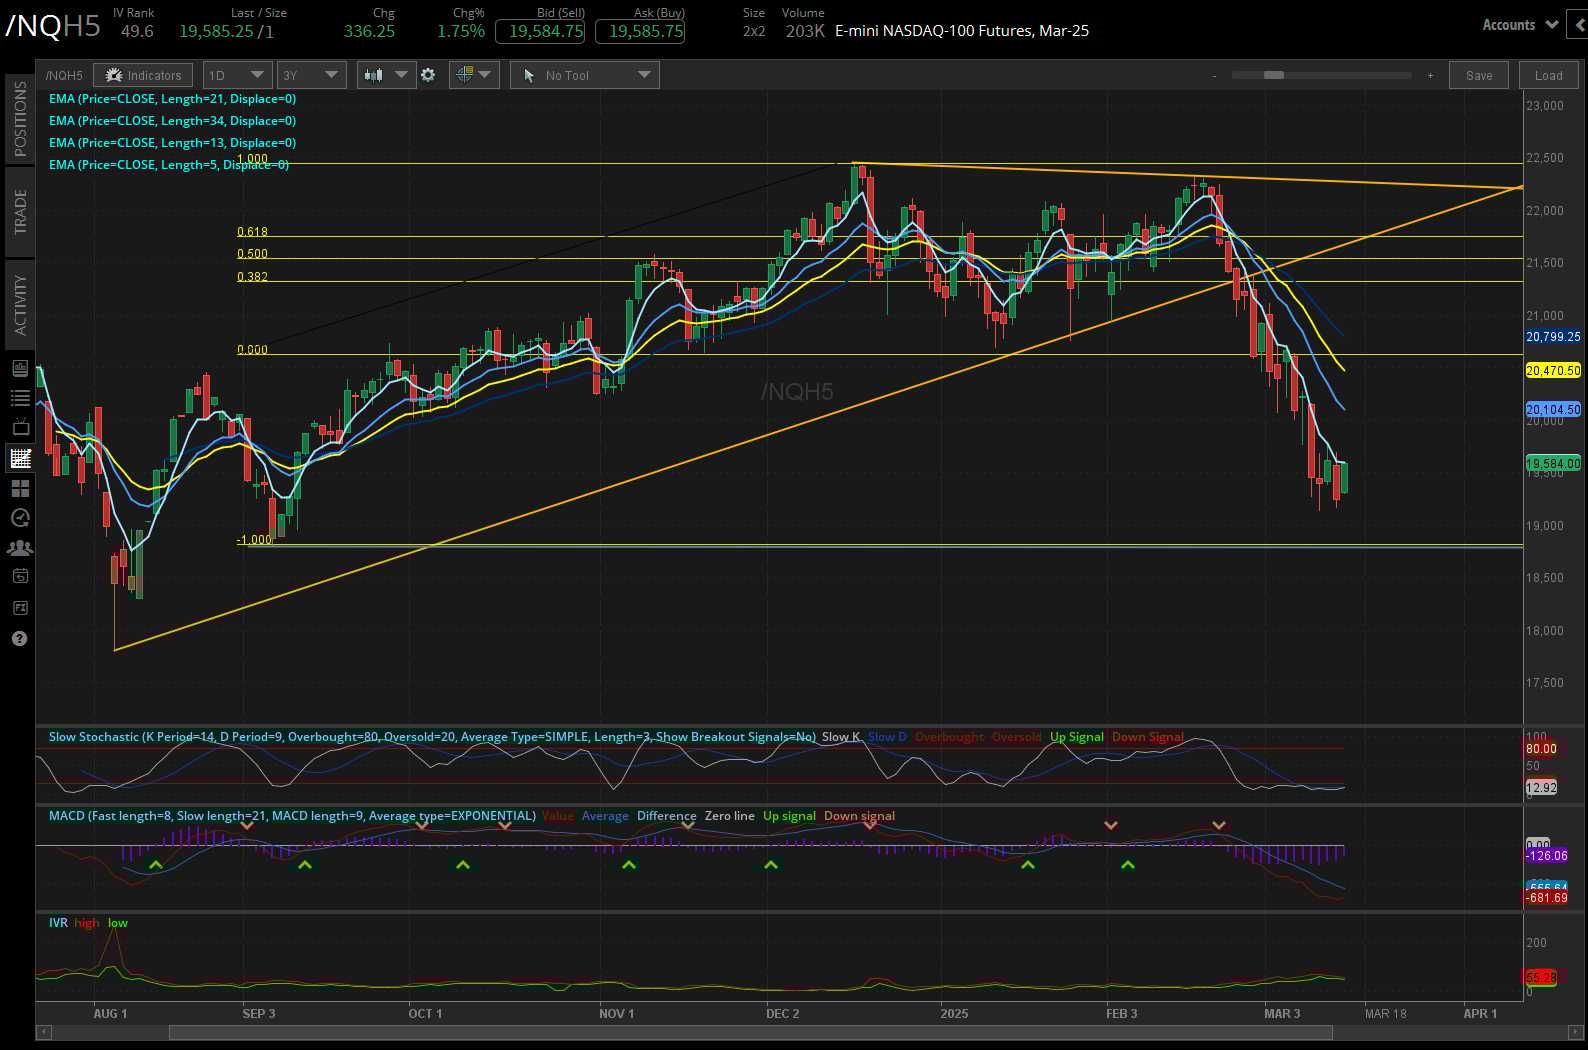
Task: Click the Indicators button
Action: point(143,75)
